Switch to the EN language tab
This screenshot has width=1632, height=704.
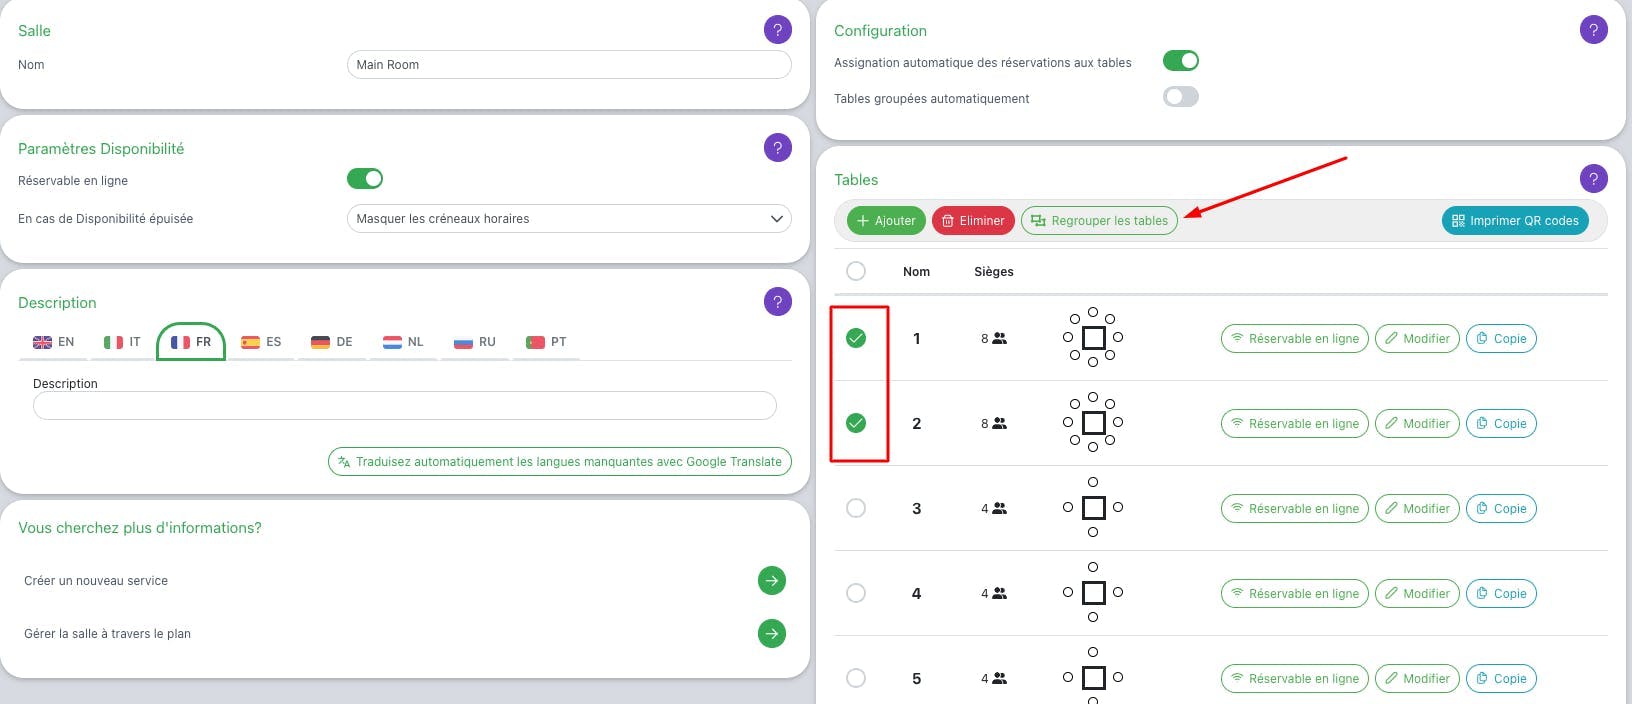click(x=54, y=342)
